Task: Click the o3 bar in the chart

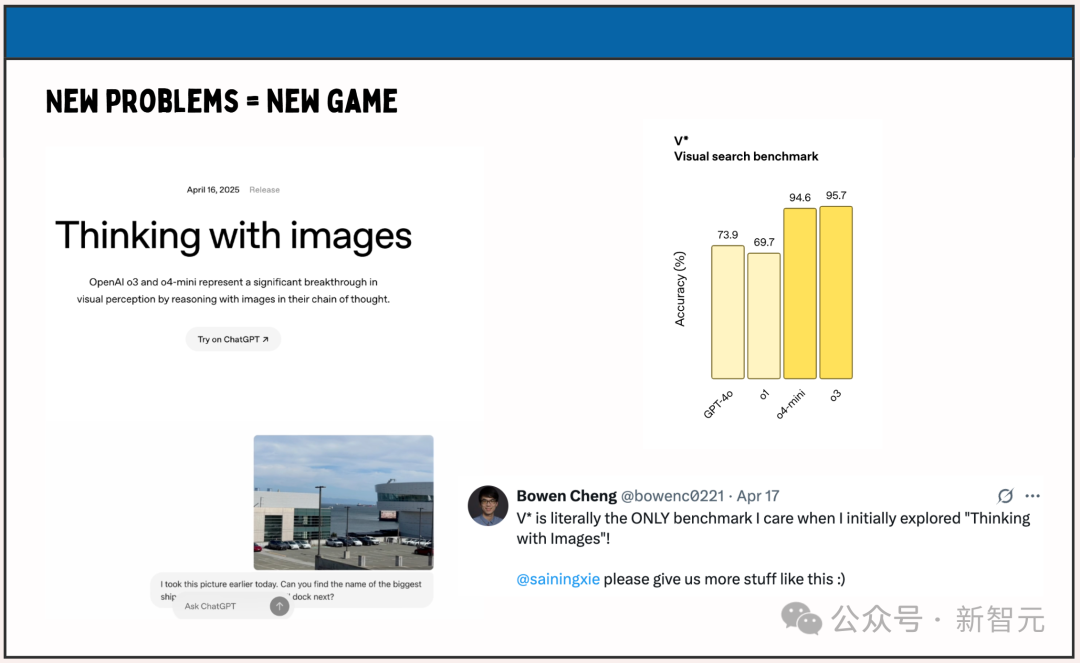Action: [836, 293]
